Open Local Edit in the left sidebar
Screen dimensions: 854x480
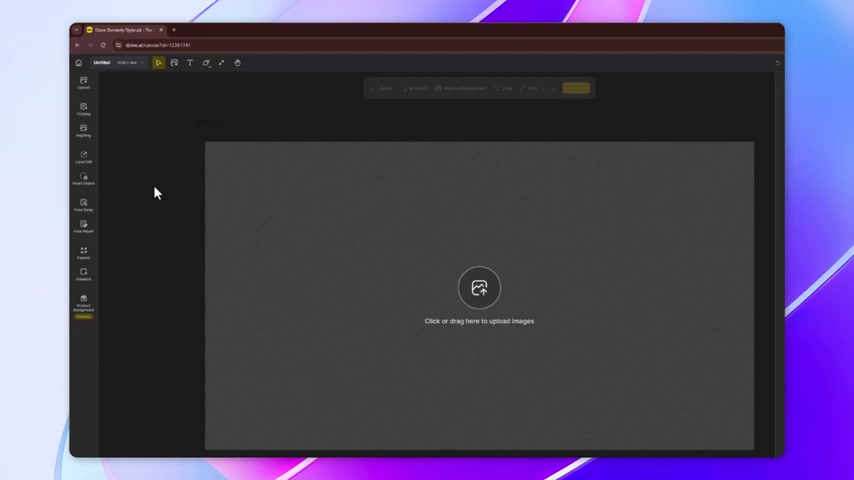83,157
